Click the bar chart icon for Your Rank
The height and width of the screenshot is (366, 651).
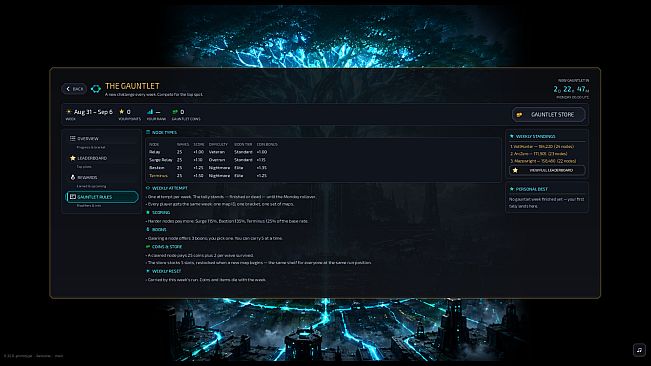150,112
